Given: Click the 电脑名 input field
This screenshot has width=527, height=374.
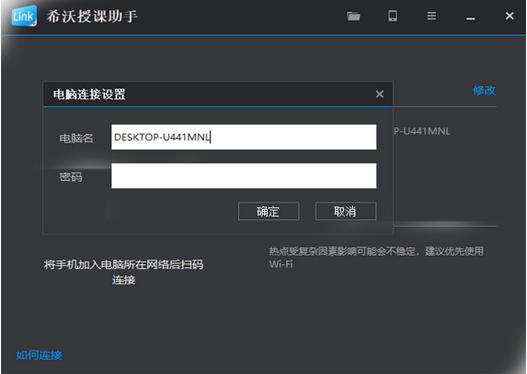Looking at the screenshot, I should click(244, 137).
